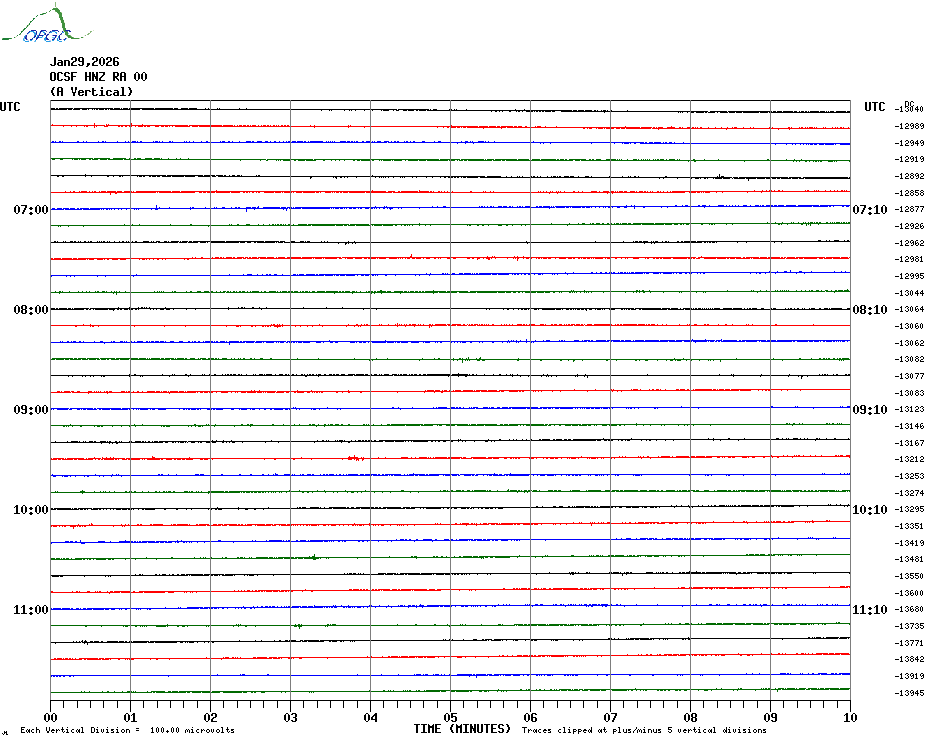Click the 07 minute tick label
Screen dimensions: 930x744
coord(610,717)
